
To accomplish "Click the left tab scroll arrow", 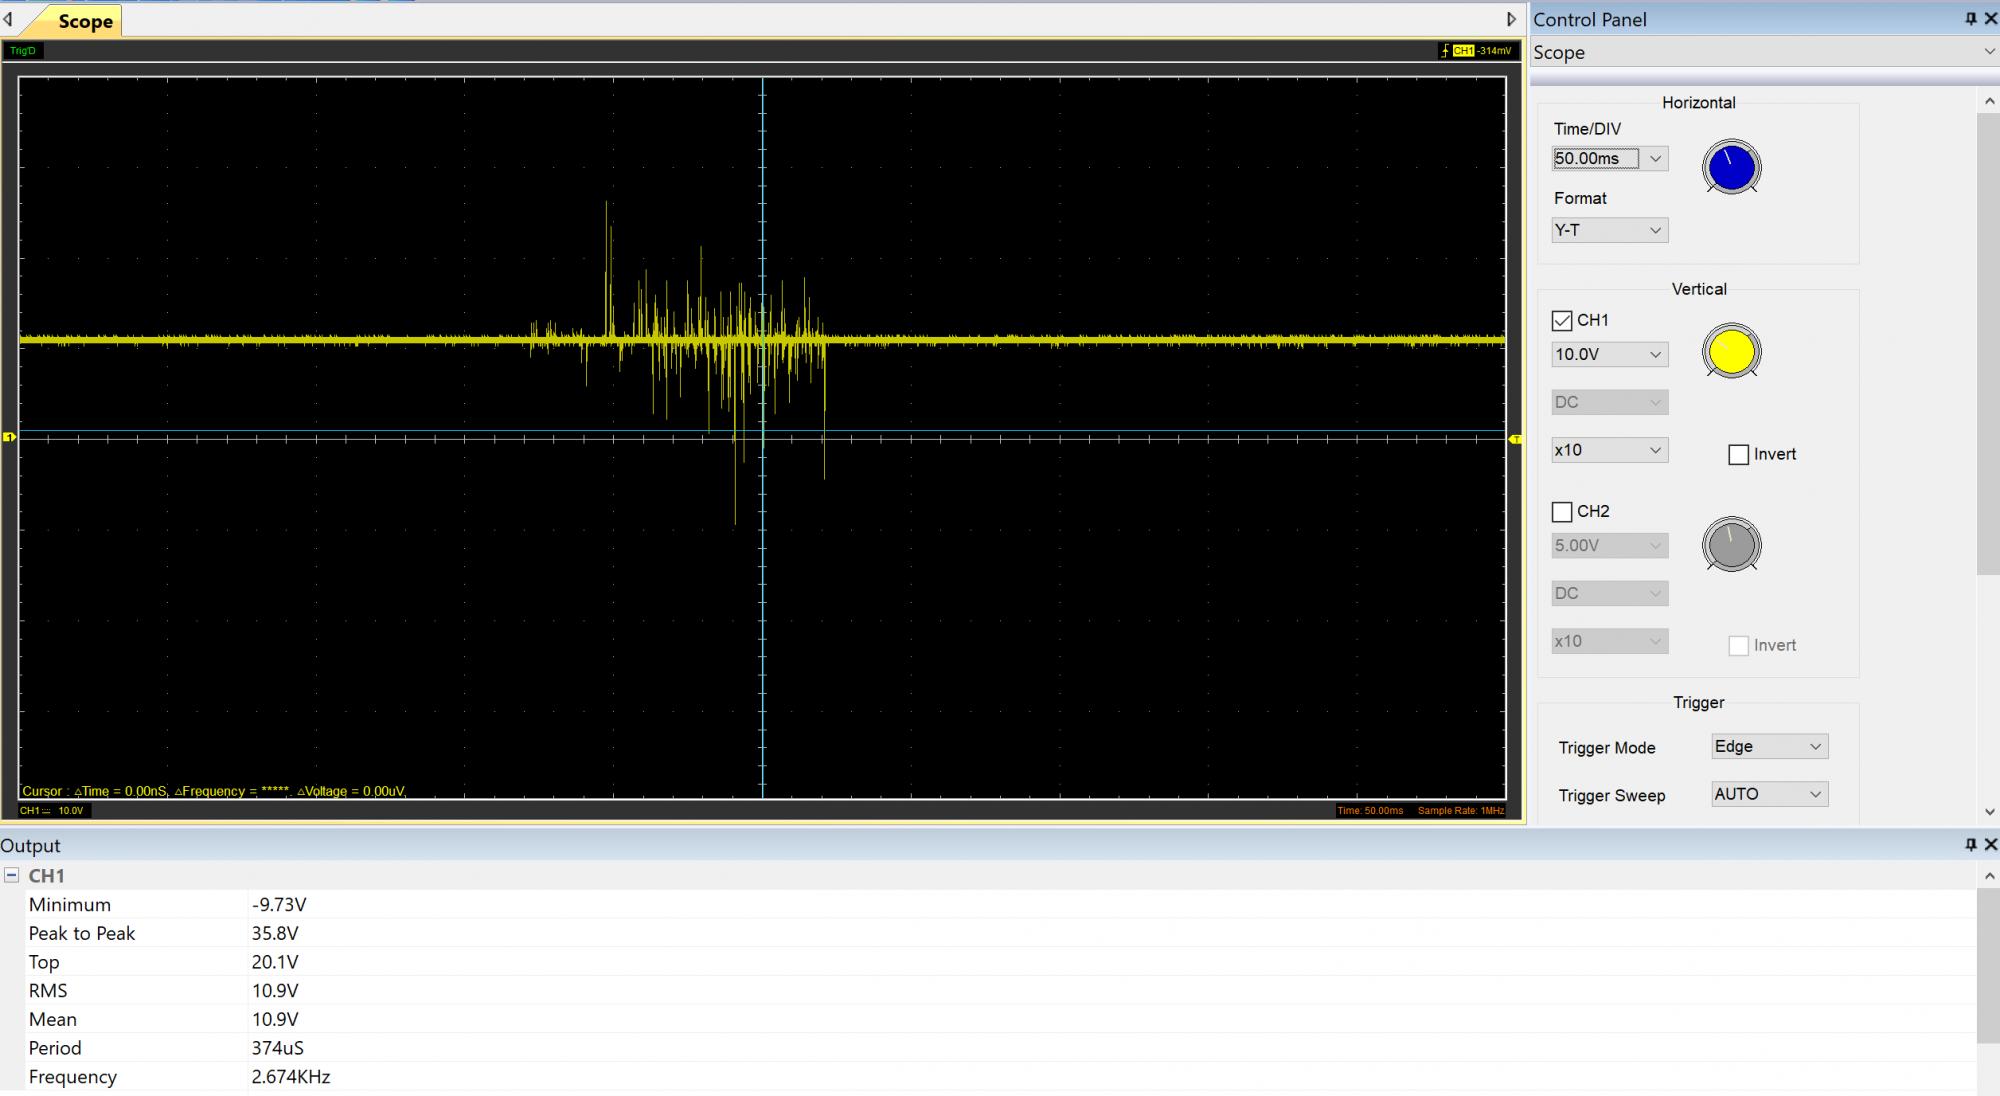I will click(8, 19).
